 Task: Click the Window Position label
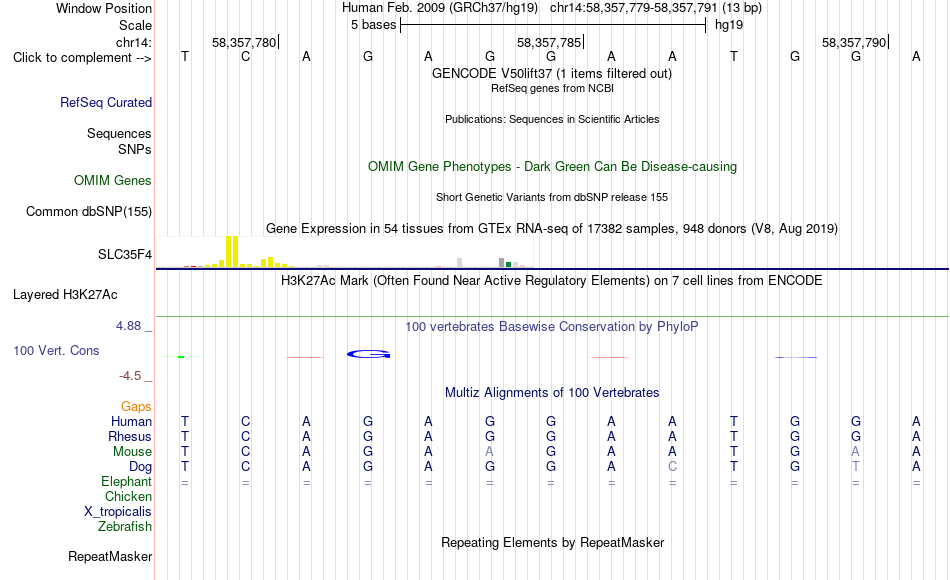[104, 8]
